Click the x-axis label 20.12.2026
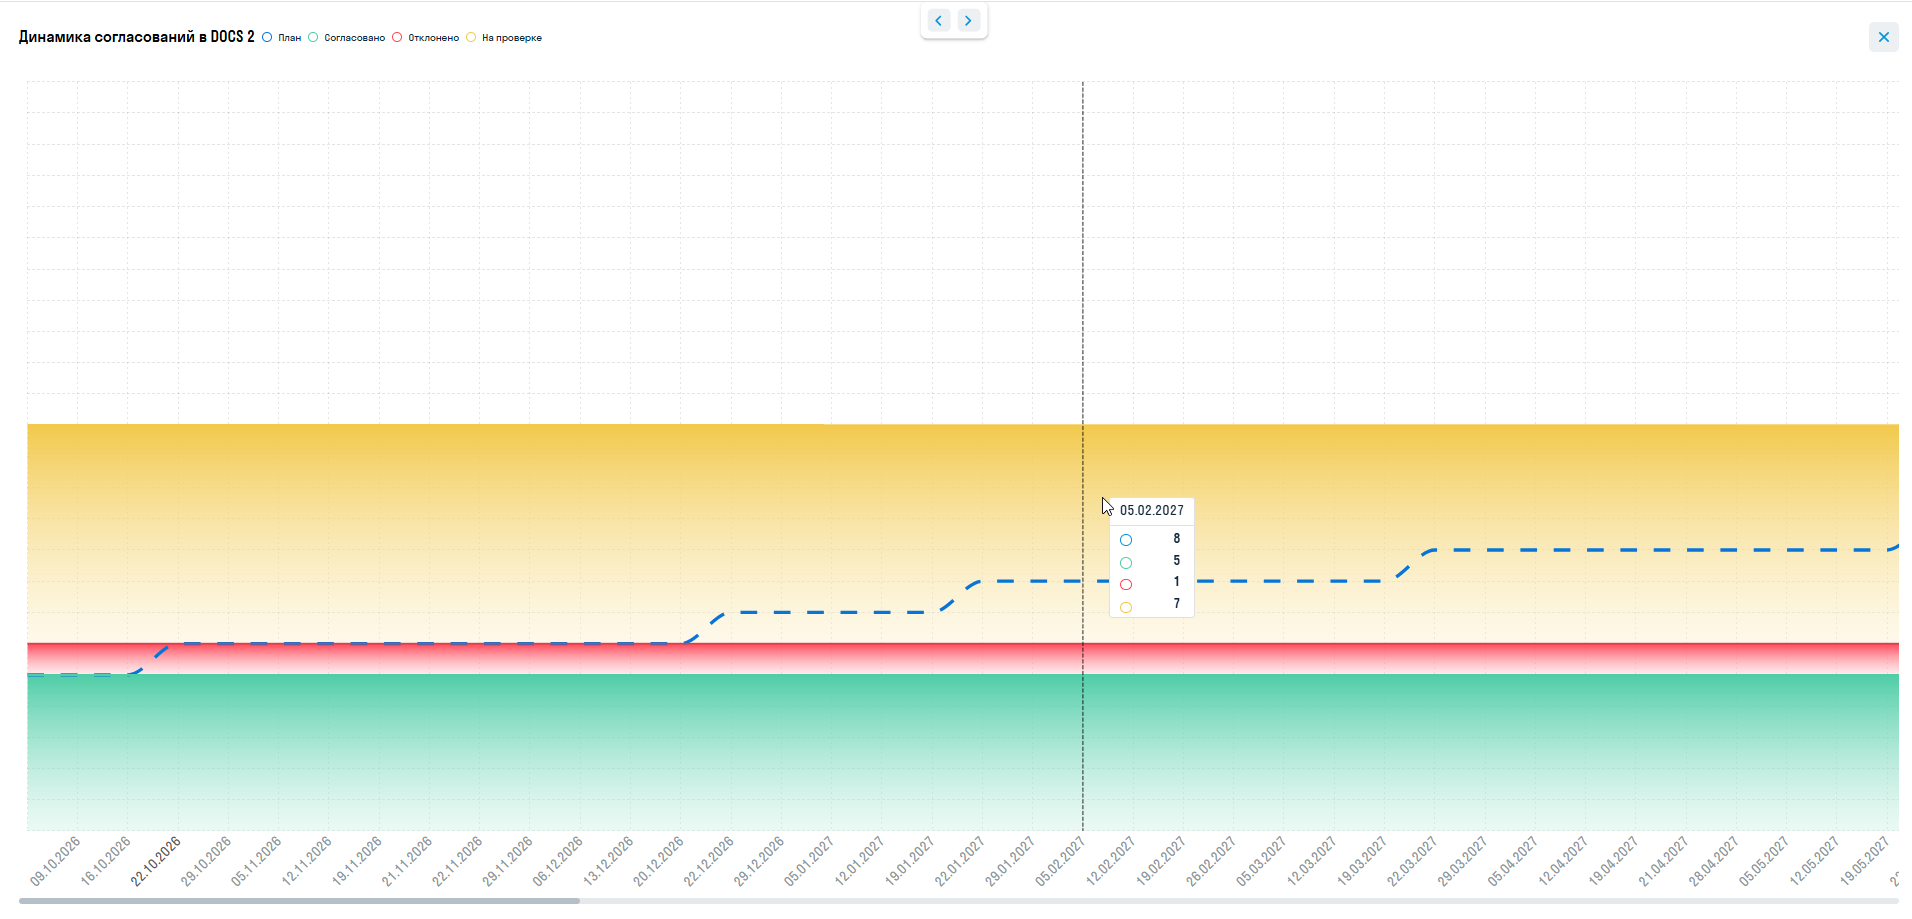This screenshot has width=1912, height=919. tap(658, 861)
